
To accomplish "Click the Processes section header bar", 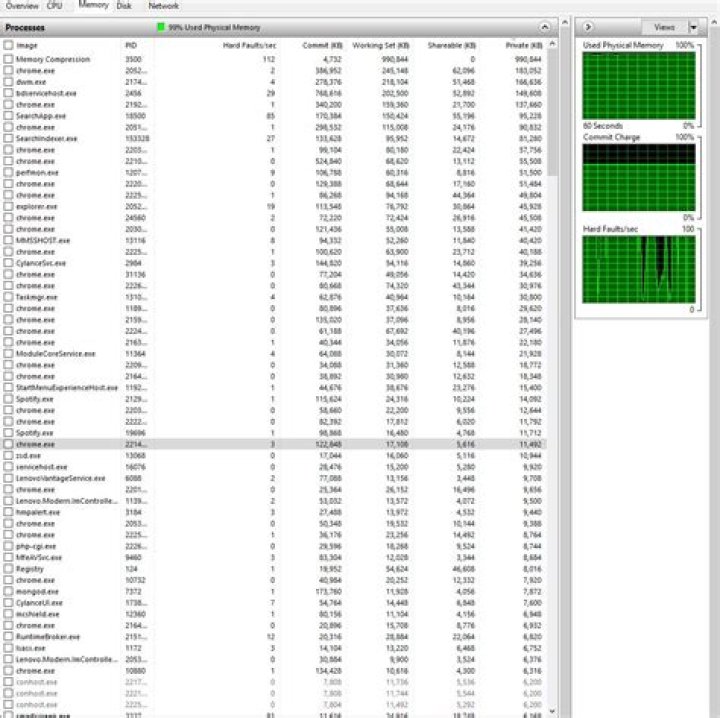I will 279,27.
